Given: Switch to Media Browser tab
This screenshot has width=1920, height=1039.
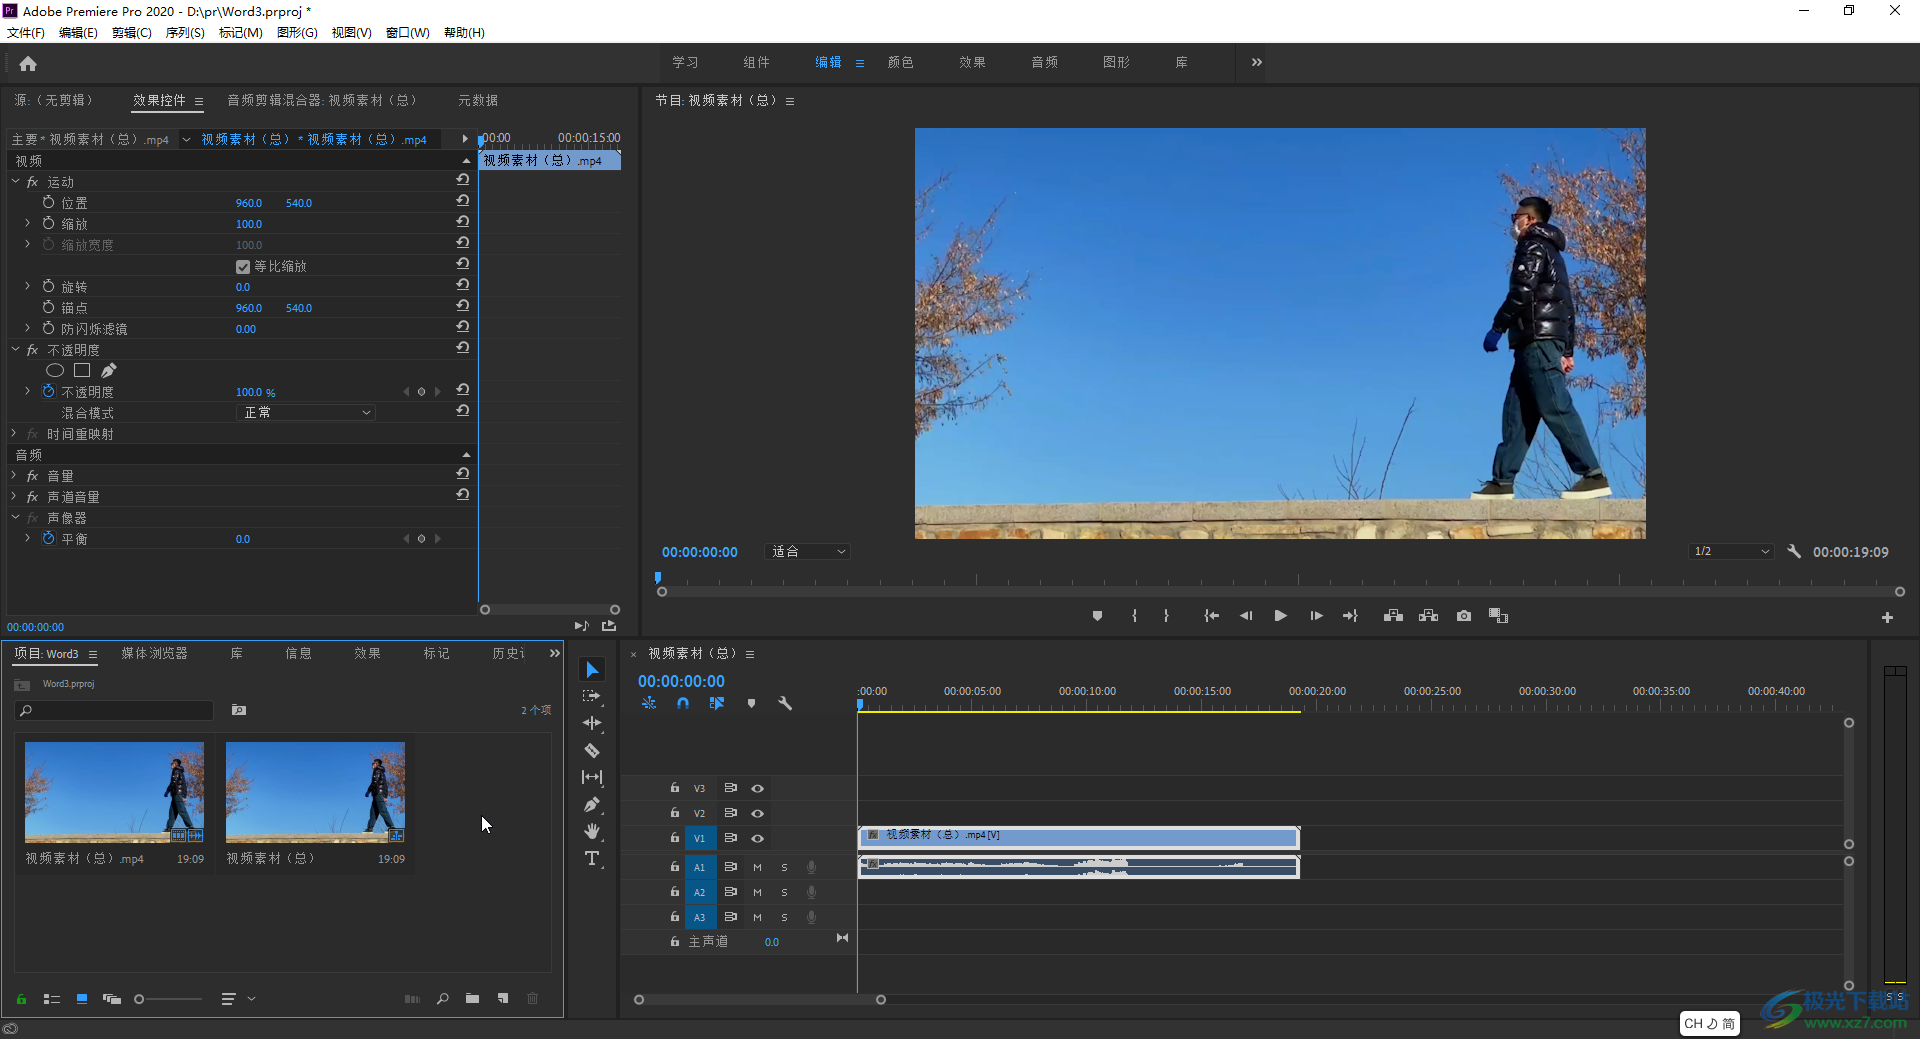Looking at the screenshot, I should pyautogui.click(x=154, y=653).
